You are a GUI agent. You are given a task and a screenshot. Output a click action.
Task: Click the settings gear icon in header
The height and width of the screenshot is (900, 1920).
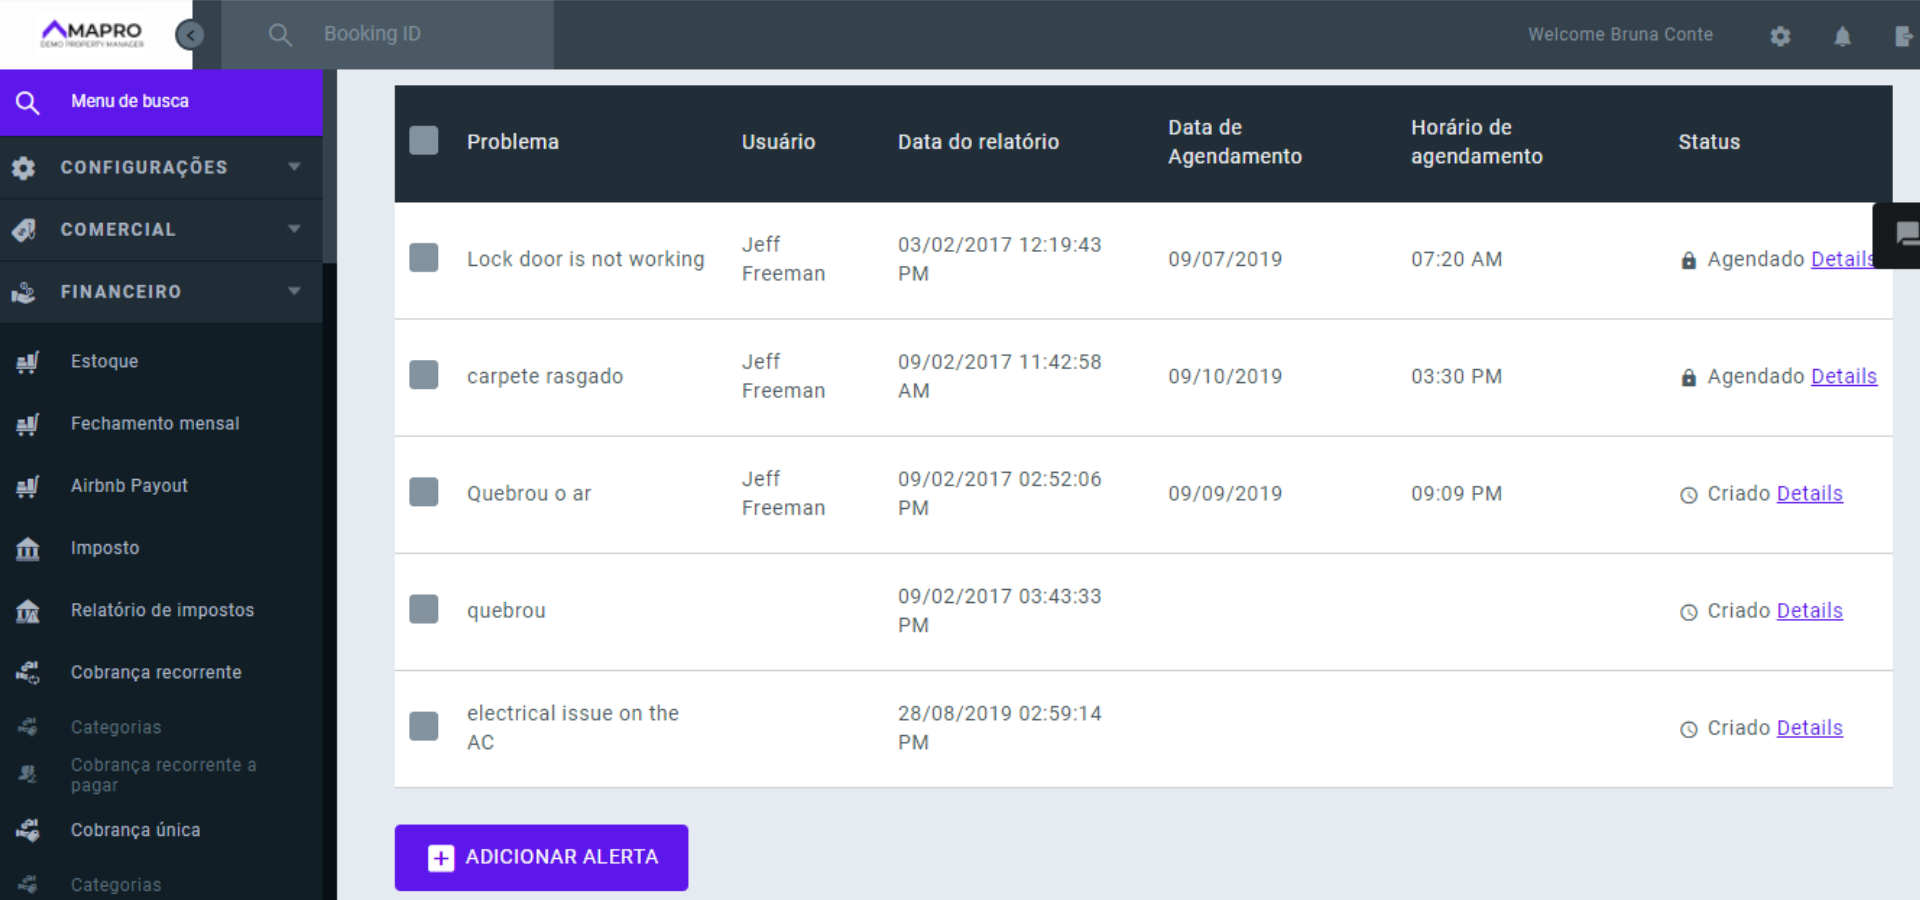pyautogui.click(x=1780, y=36)
